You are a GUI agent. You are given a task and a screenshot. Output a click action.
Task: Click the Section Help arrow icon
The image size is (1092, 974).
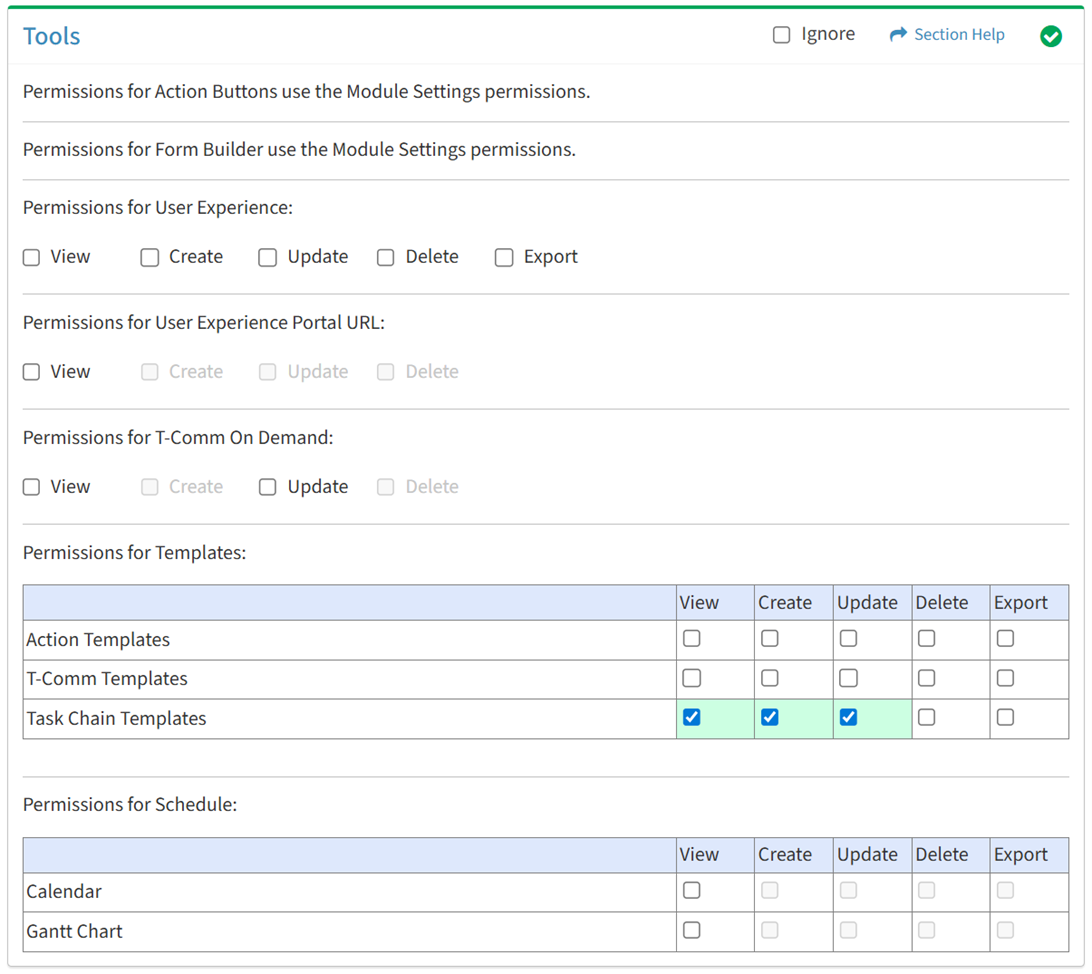[897, 35]
